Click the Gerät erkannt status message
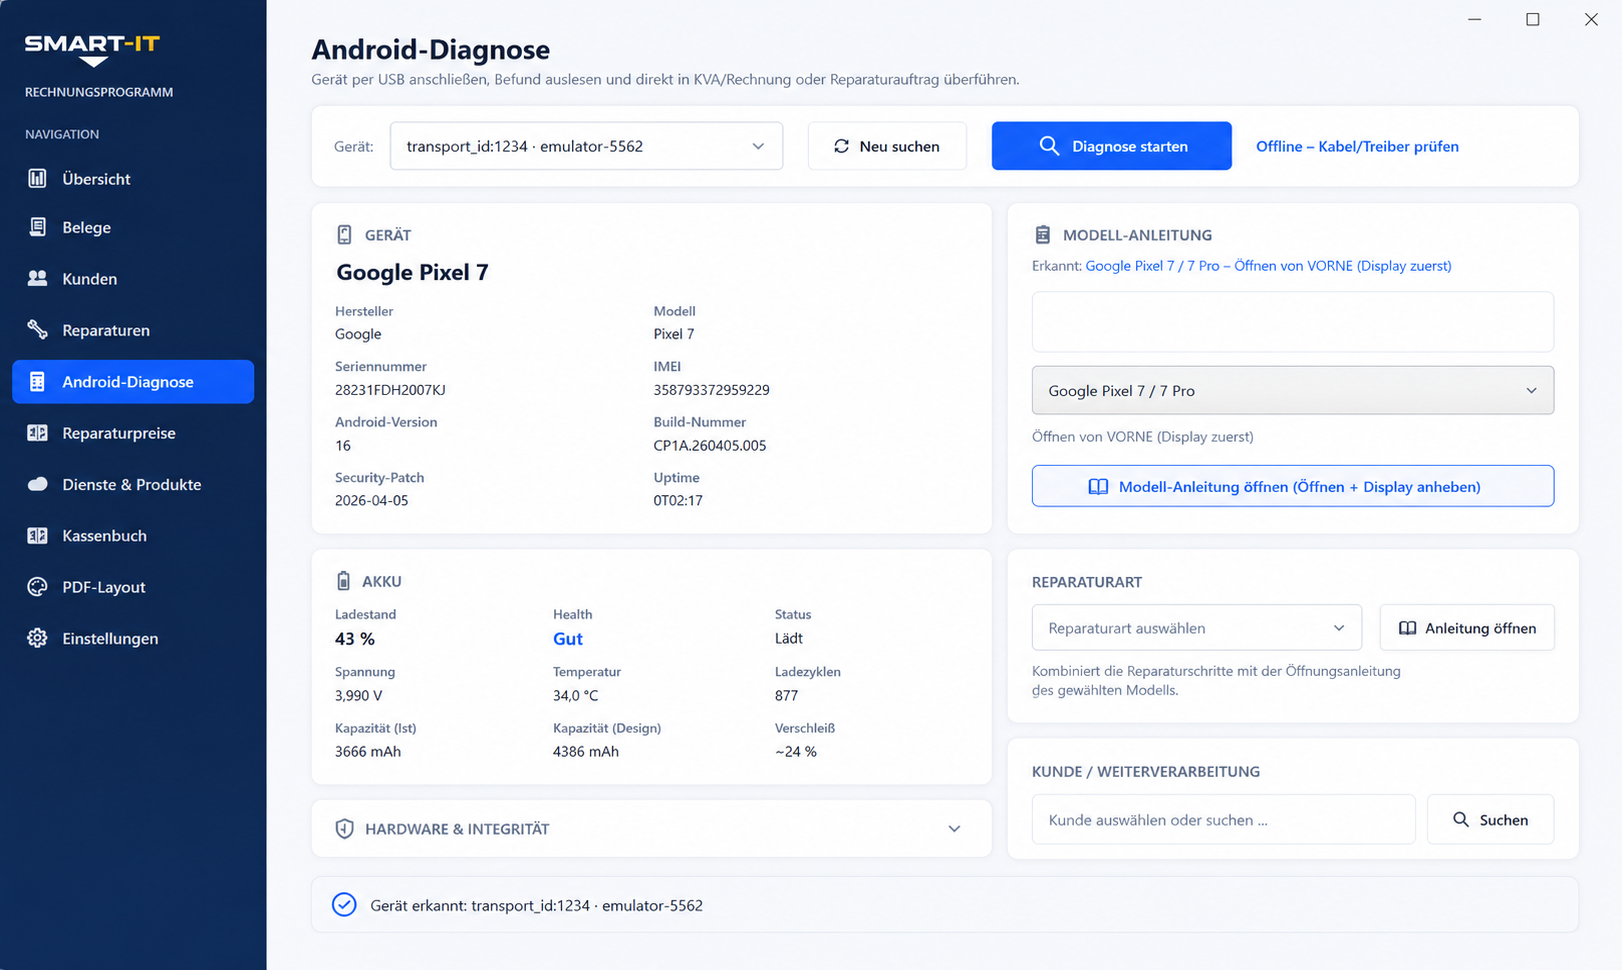1622x970 pixels. click(x=536, y=905)
